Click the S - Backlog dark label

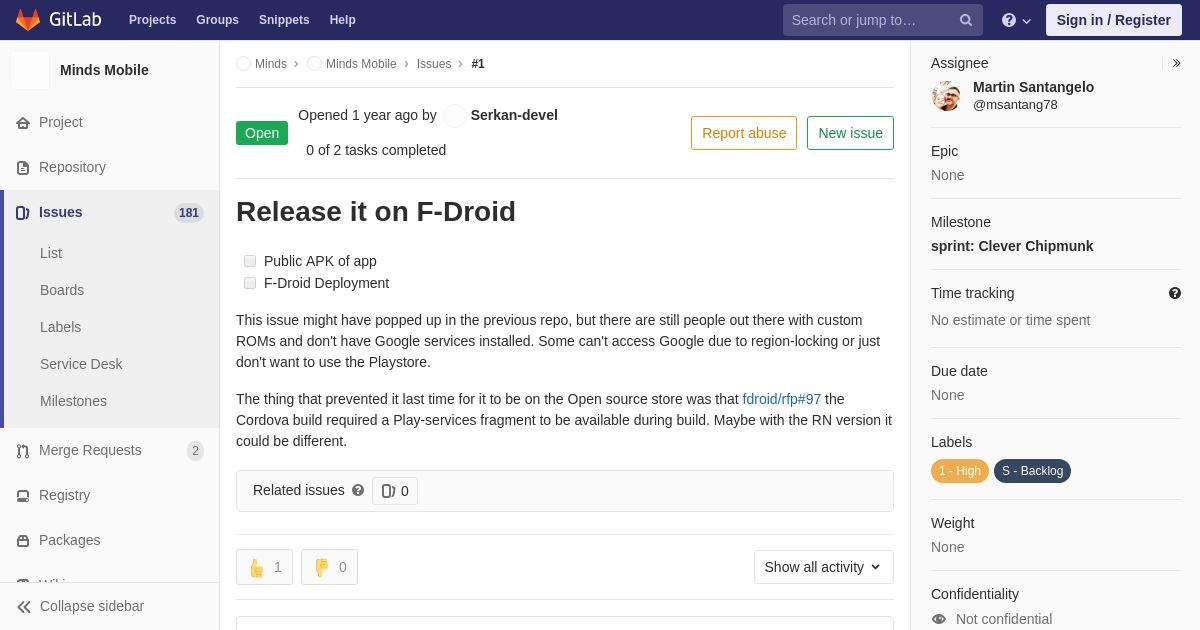pyautogui.click(x=1032, y=471)
